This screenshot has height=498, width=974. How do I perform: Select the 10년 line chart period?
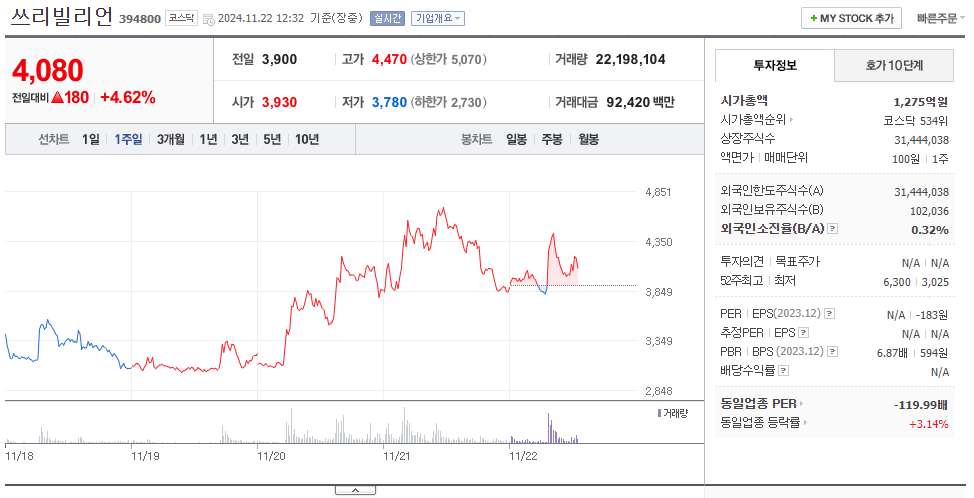pyautogui.click(x=307, y=139)
